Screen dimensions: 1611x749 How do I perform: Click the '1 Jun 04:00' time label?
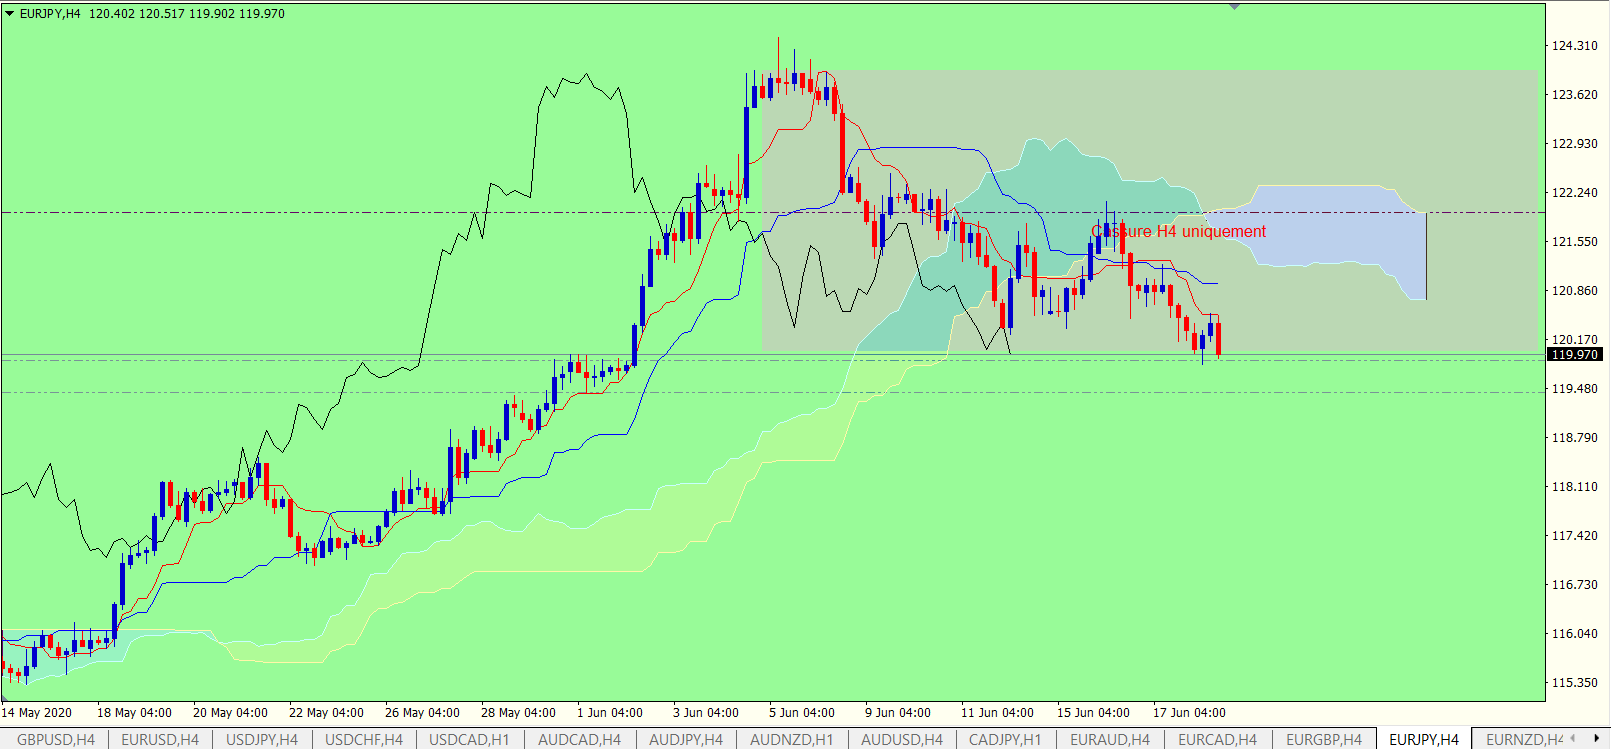point(610,713)
